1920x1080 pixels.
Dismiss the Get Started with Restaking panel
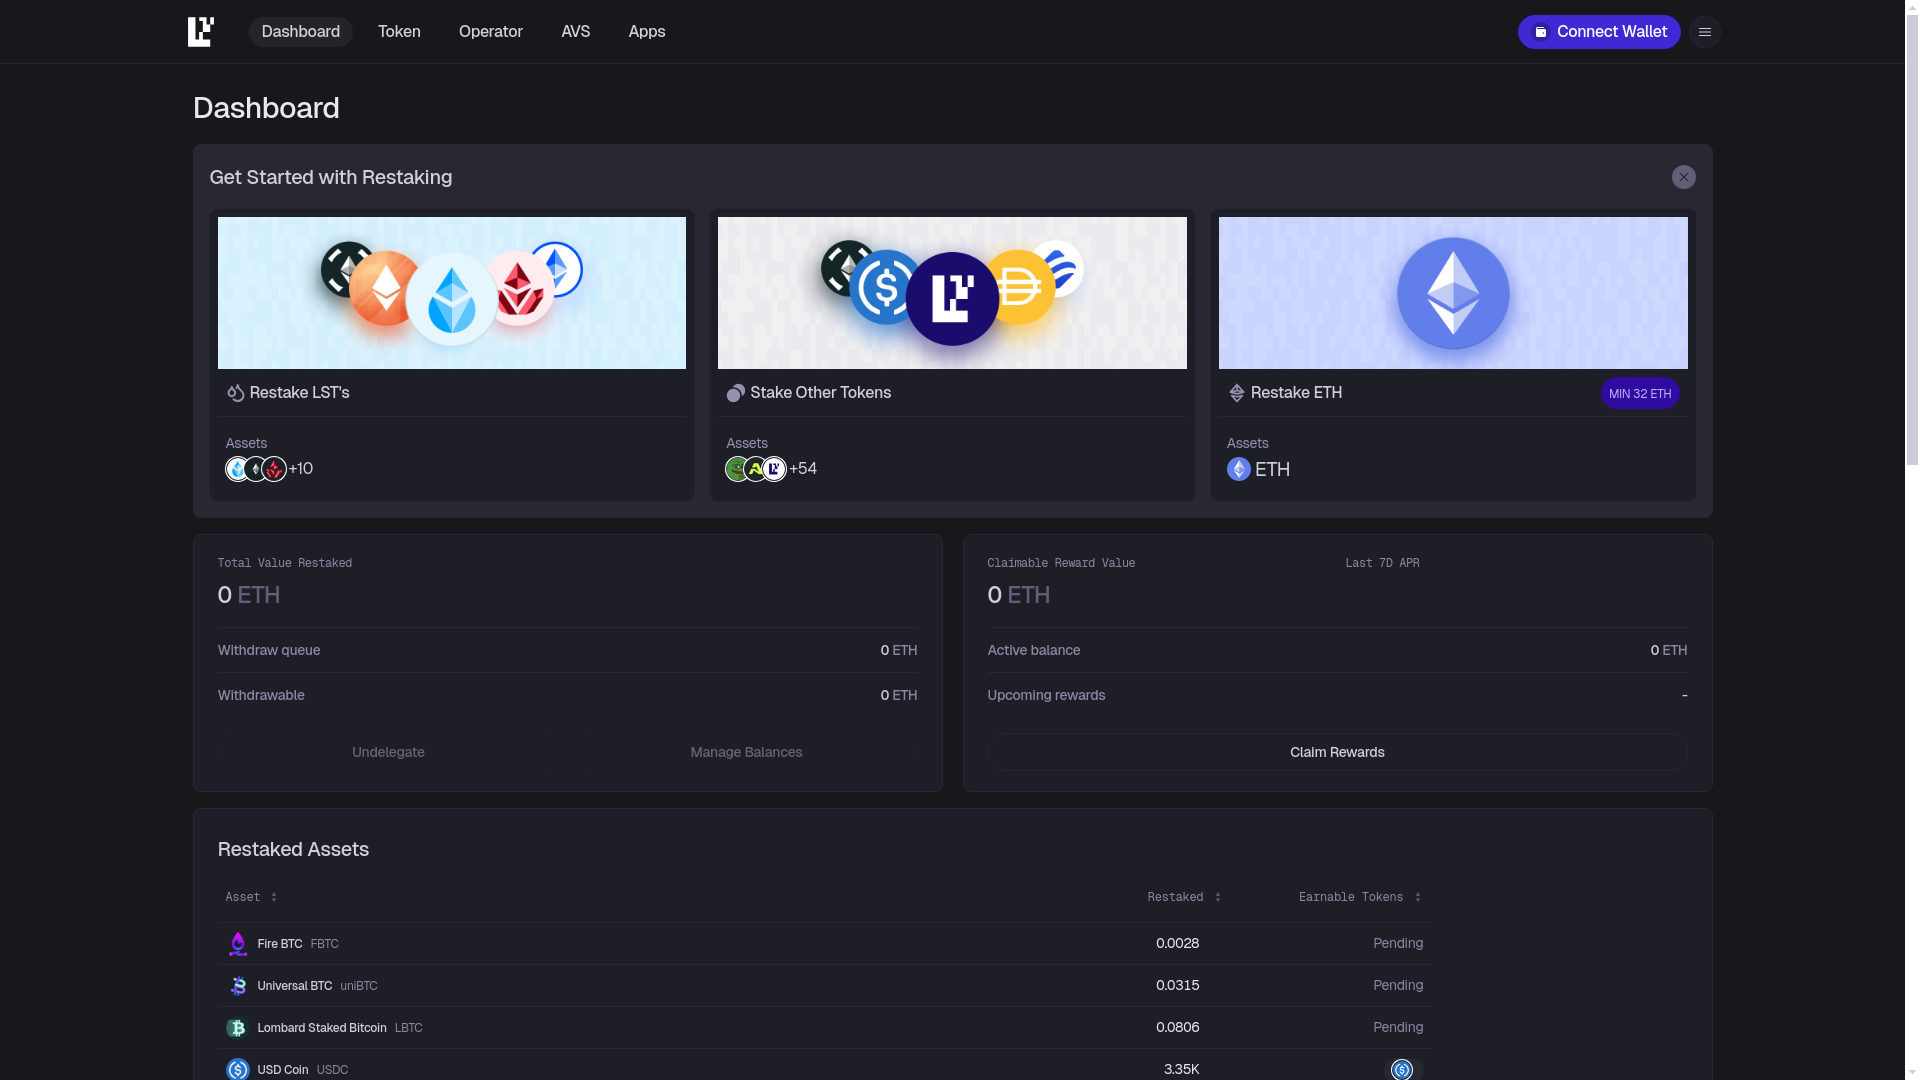1684,177
